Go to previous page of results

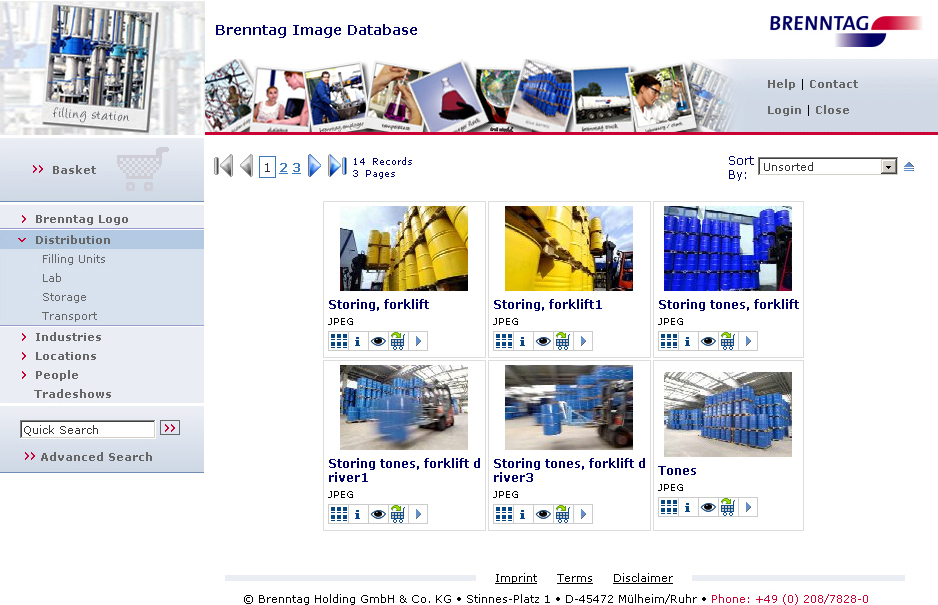(x=246, y=166)
